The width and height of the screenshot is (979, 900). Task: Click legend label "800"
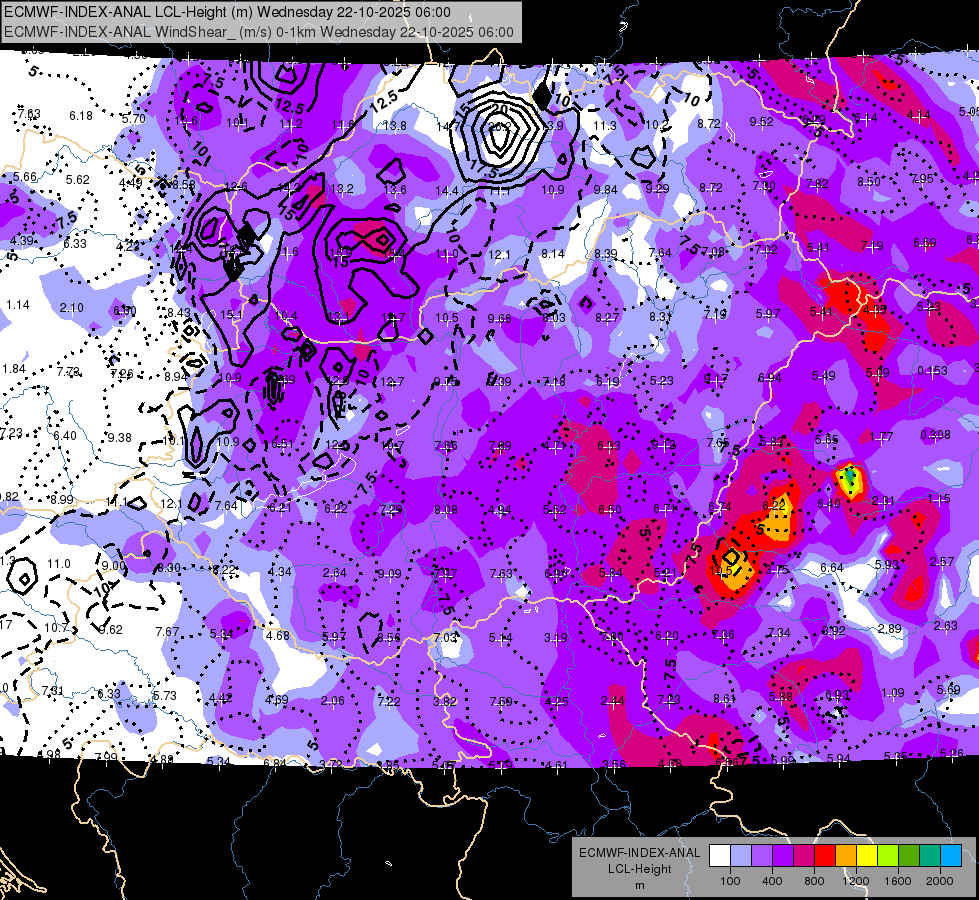pos(814,881)
